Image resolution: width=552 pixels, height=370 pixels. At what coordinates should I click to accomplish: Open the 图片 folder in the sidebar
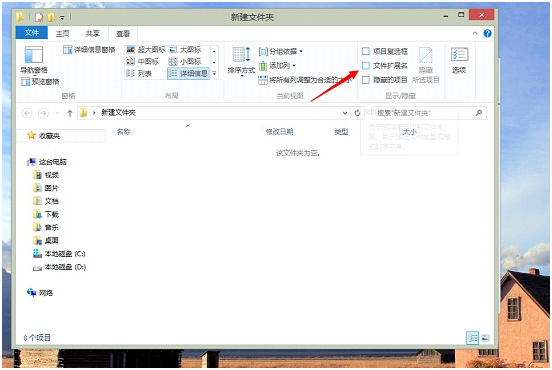tap(51, 188)
